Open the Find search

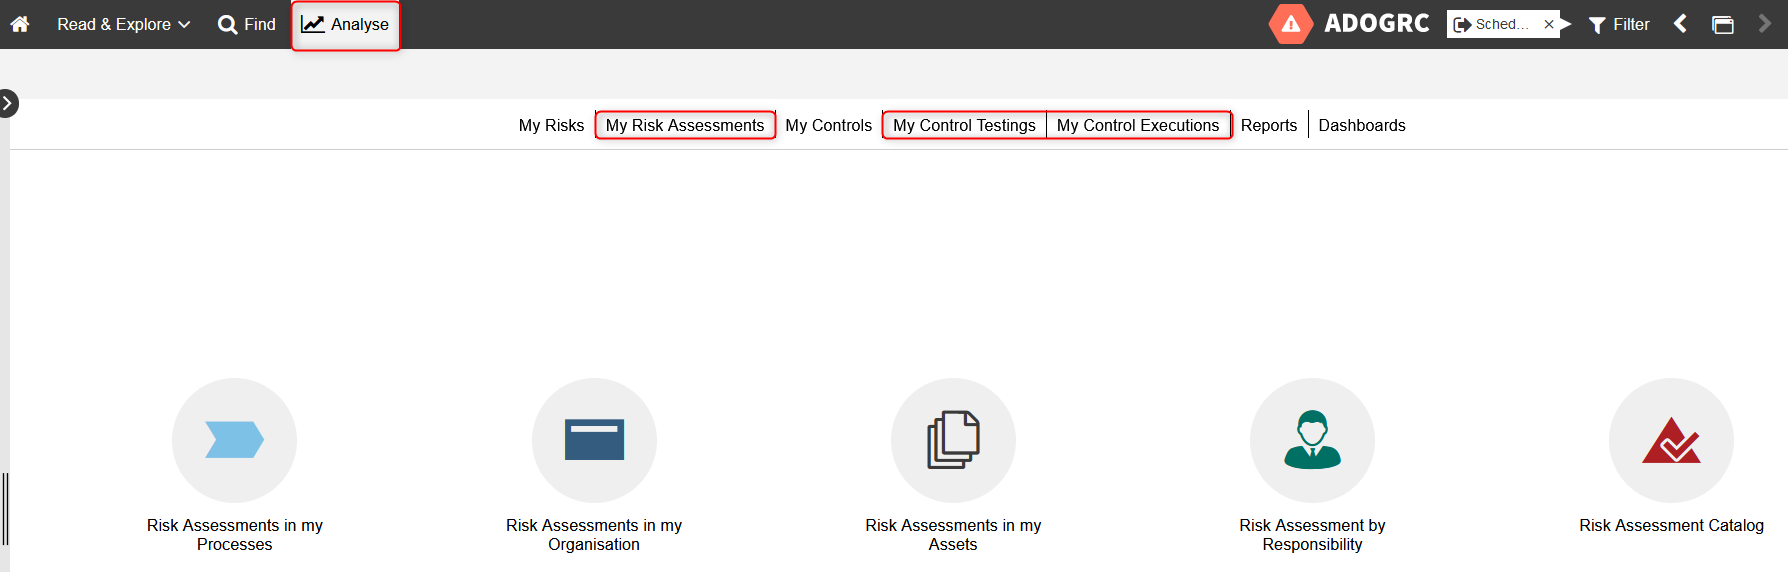click(x=246, y=24)
